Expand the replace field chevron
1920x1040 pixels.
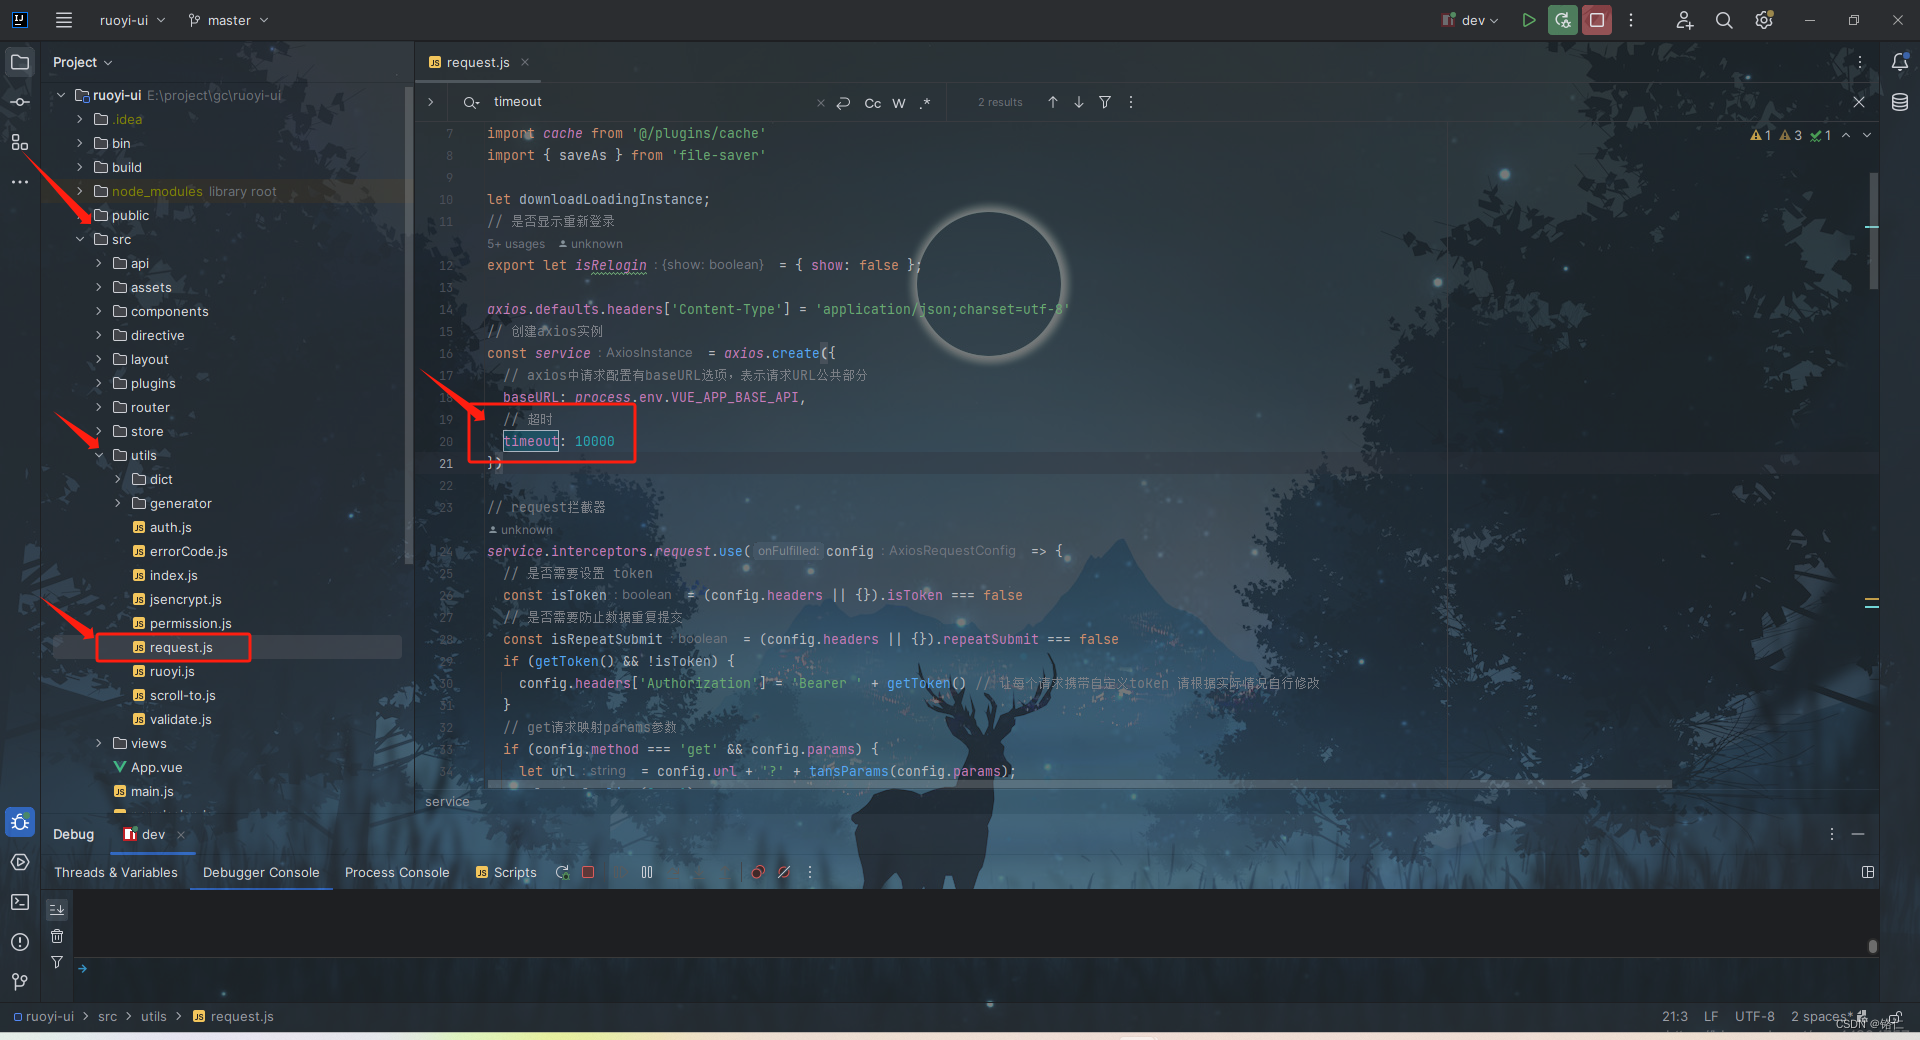click(x=431, y=102)
